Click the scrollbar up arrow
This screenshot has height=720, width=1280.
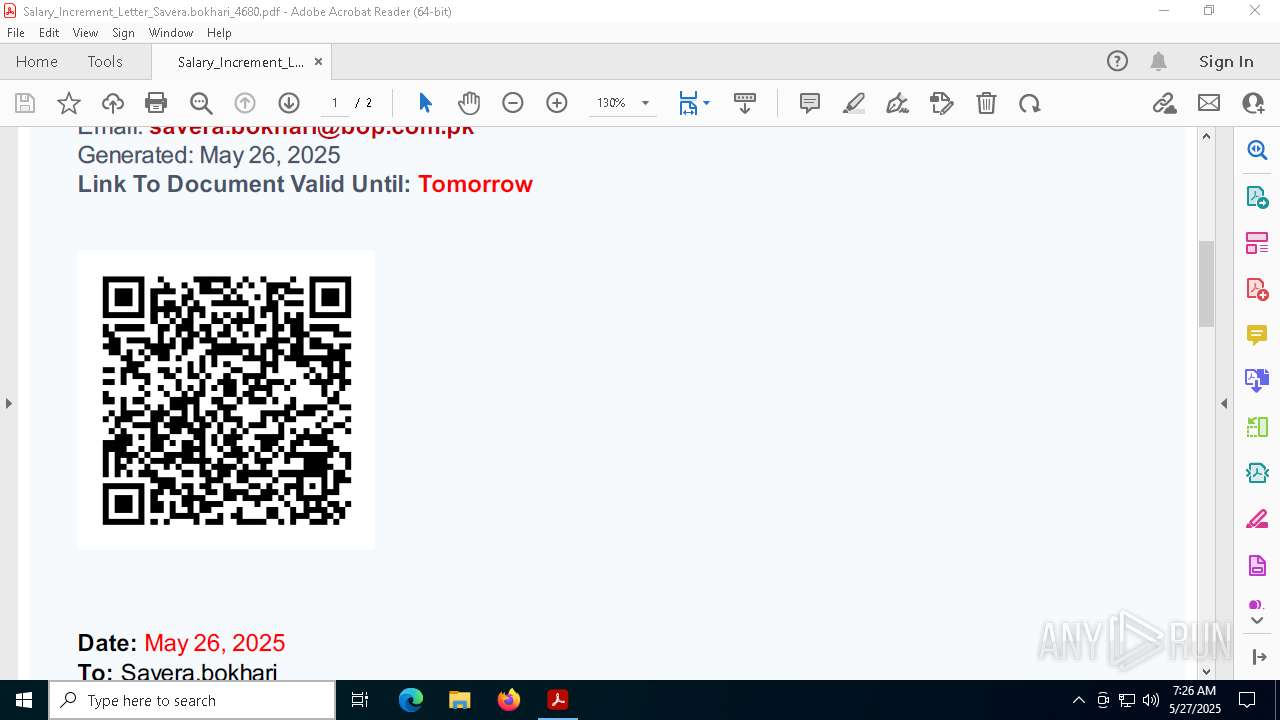[x=1206, y=136]
